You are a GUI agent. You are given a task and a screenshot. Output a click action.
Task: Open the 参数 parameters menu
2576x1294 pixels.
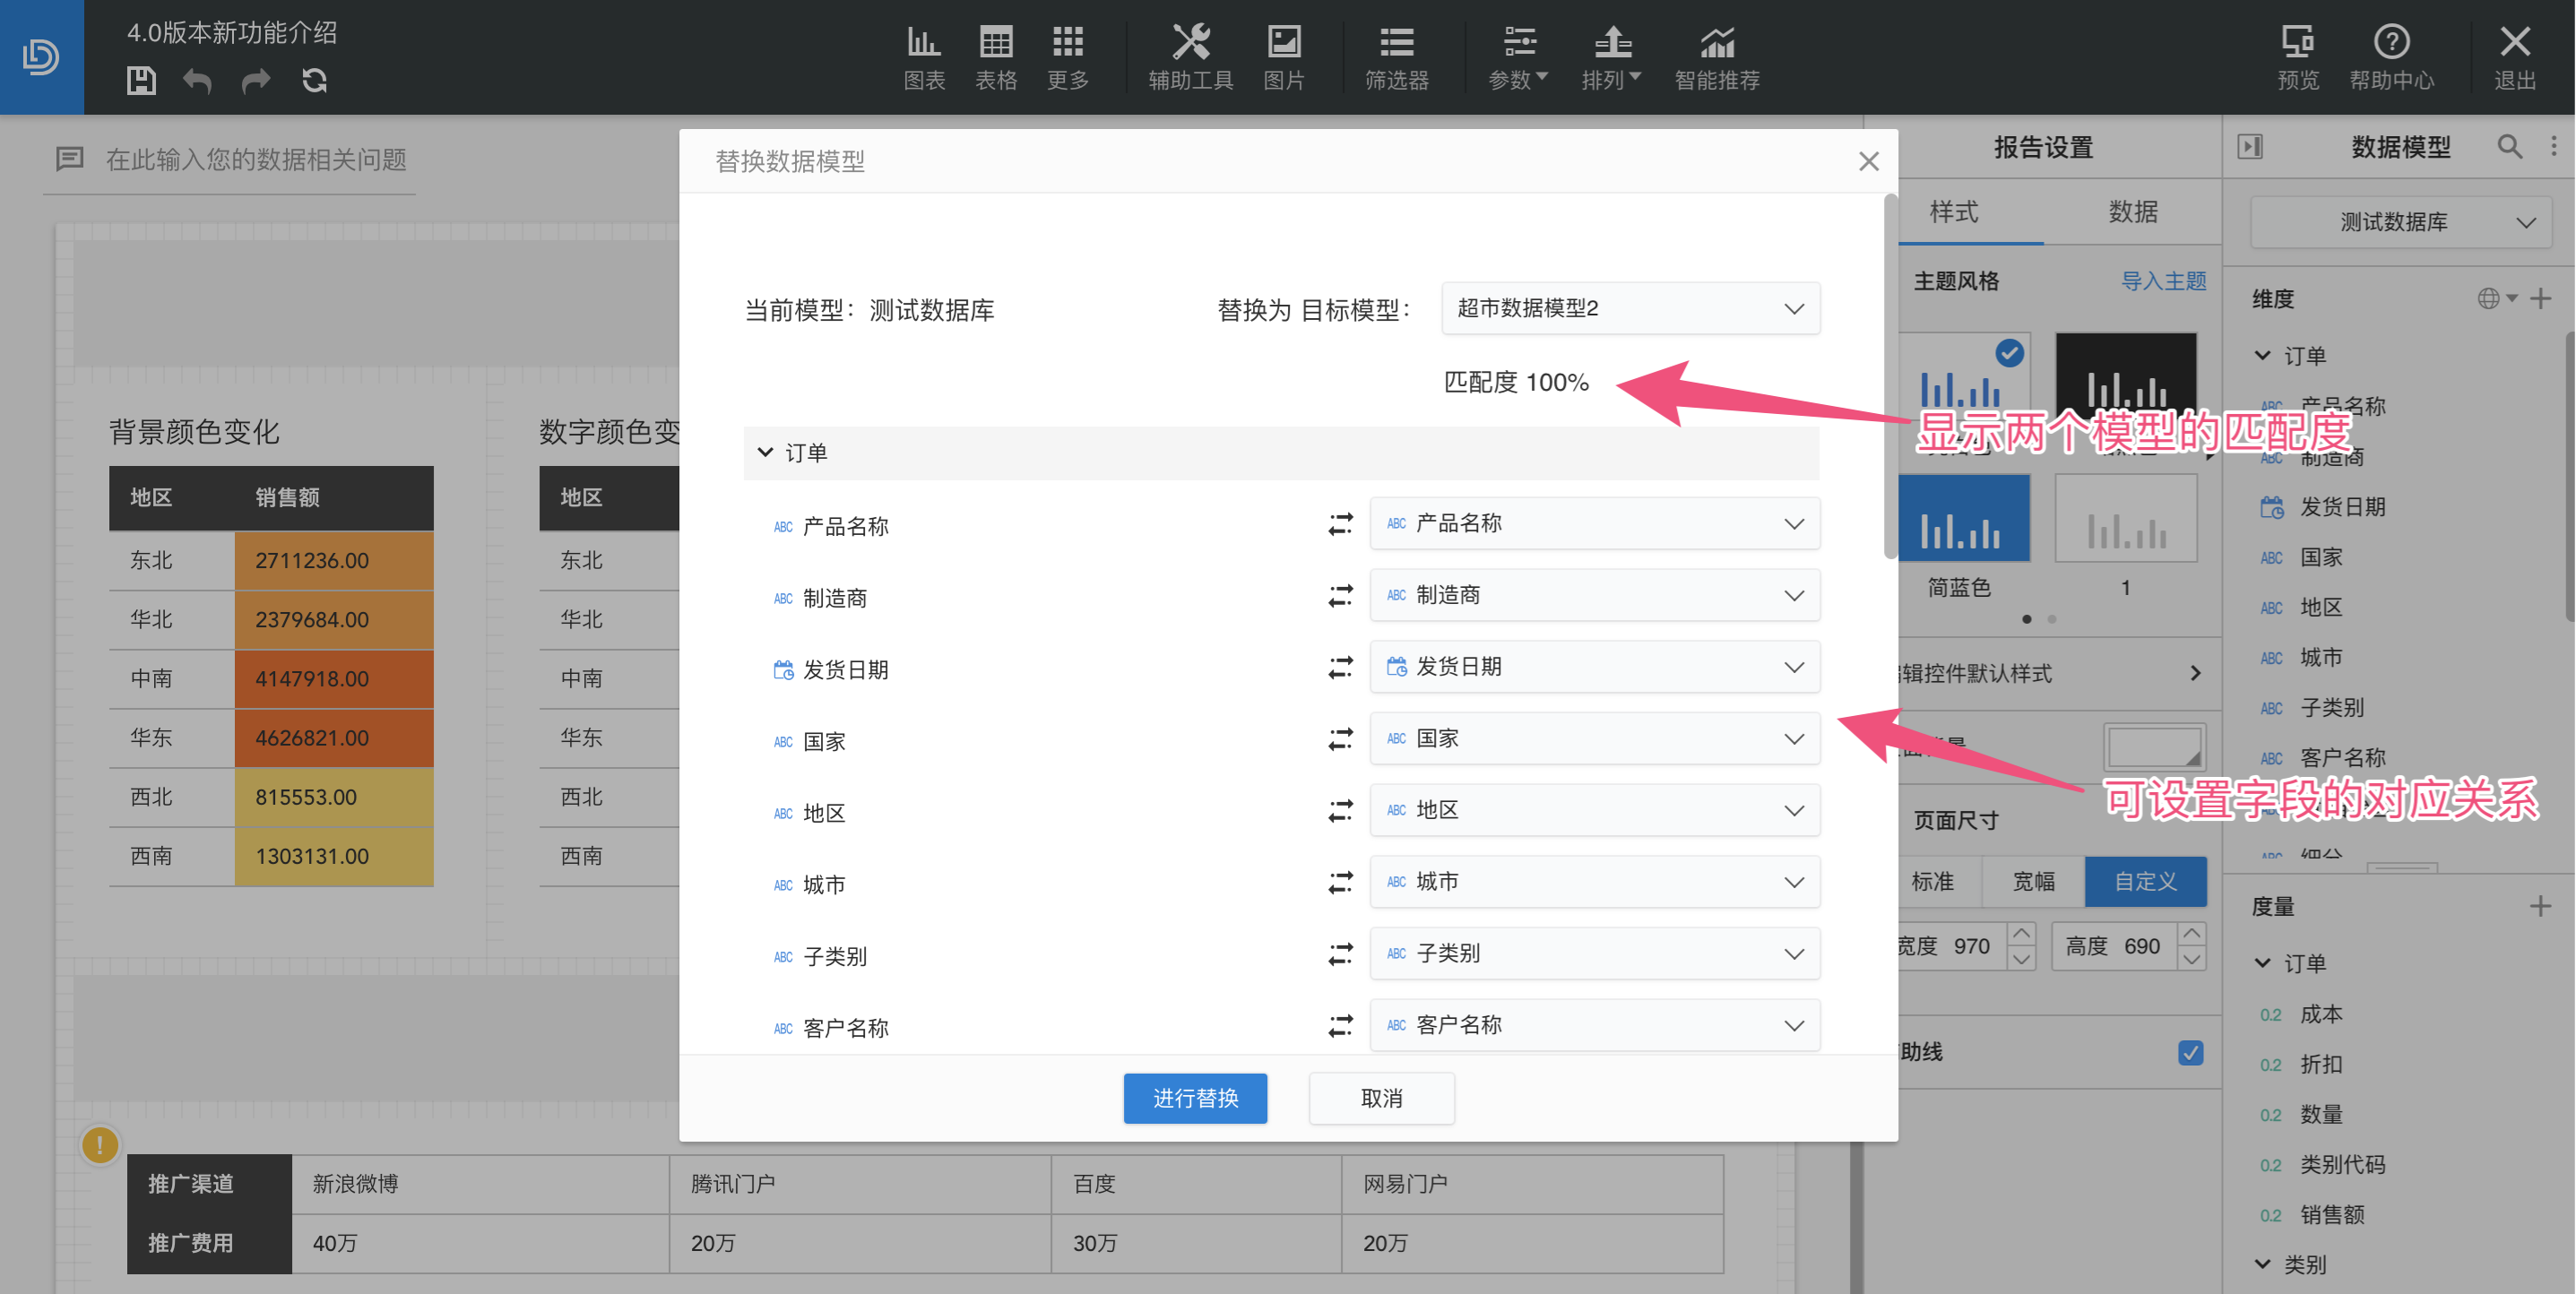coord(1518,57)
